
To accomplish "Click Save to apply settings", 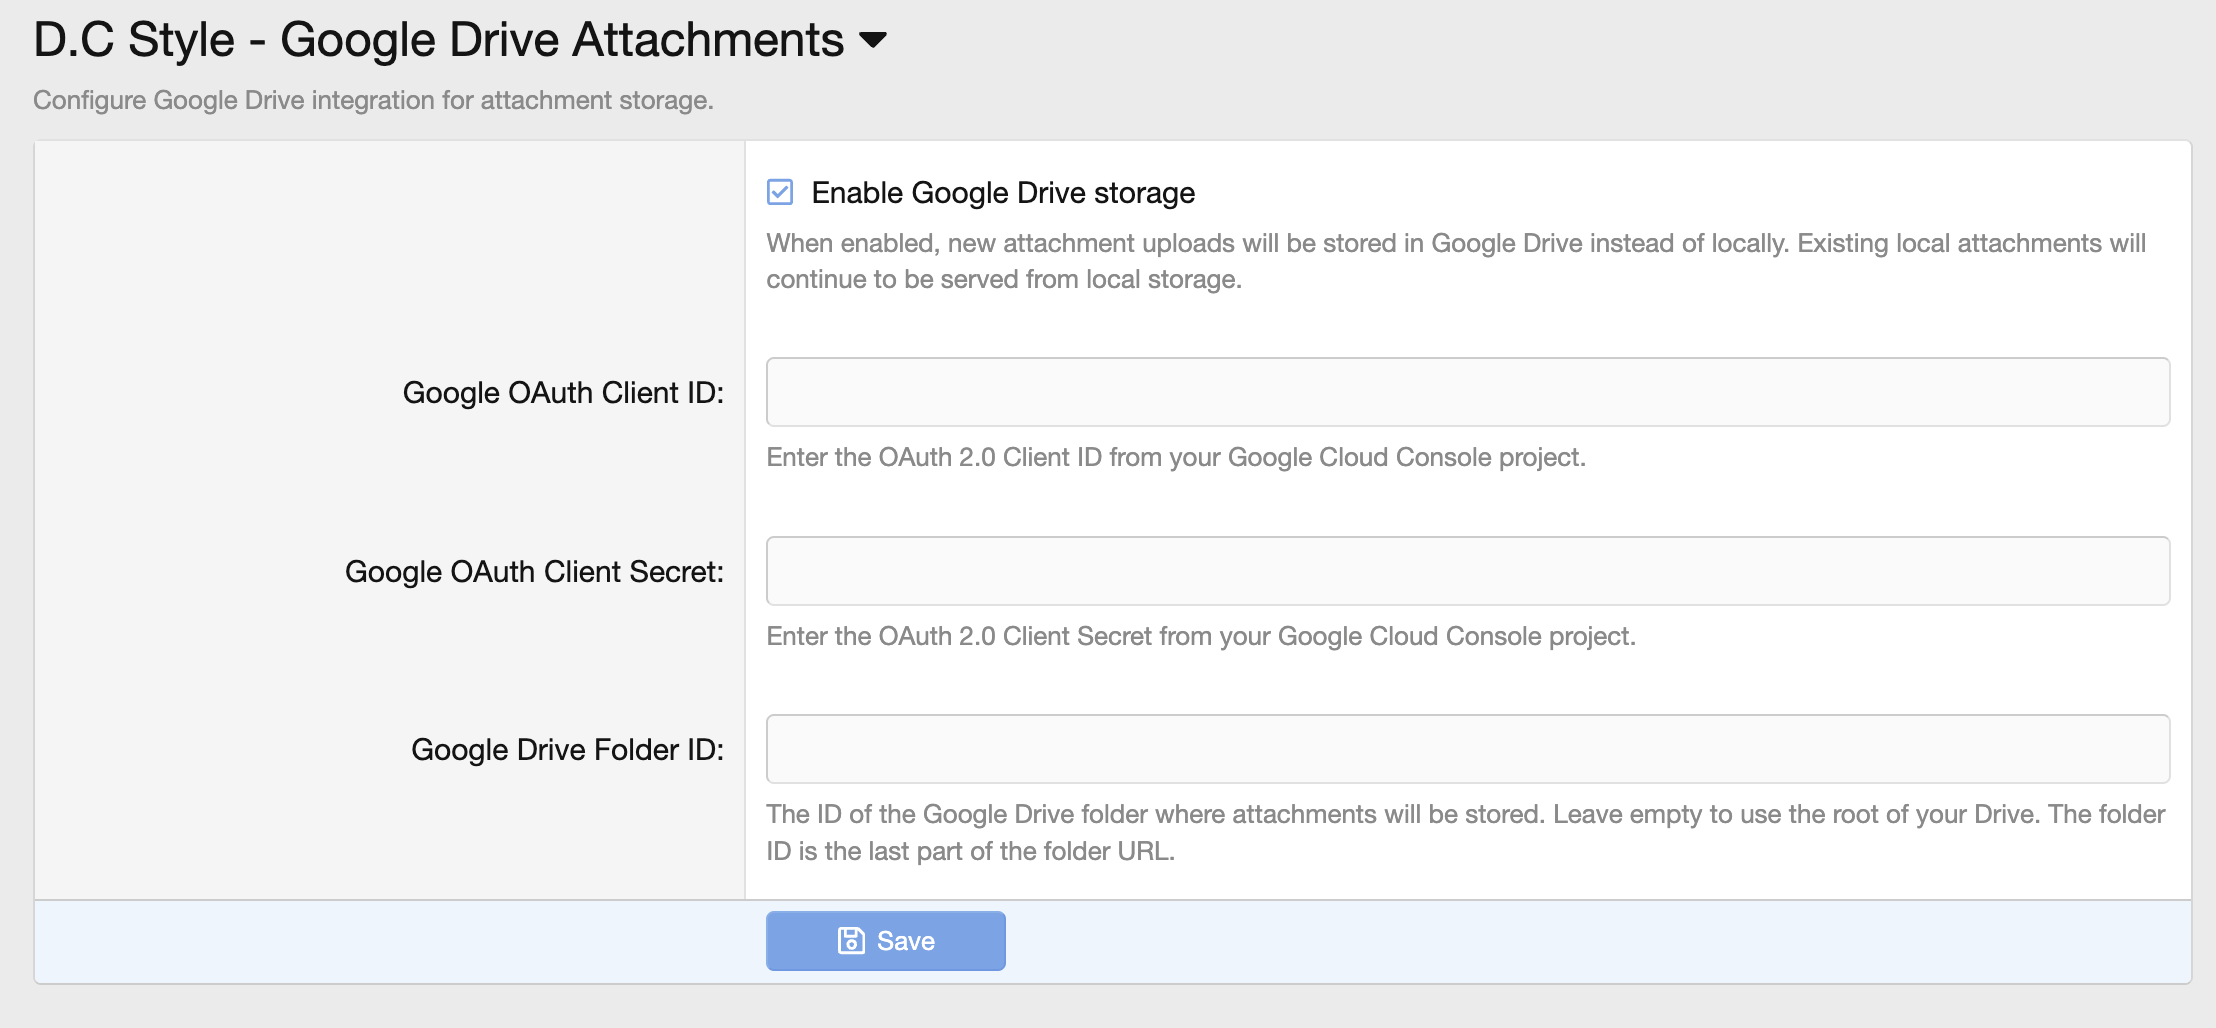I will coord(885,940).
